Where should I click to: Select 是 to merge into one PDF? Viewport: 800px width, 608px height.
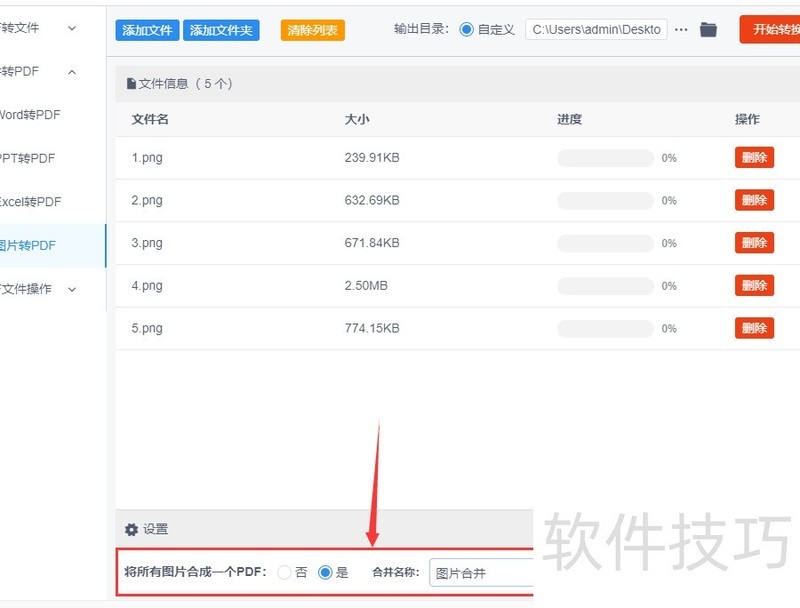325,573
